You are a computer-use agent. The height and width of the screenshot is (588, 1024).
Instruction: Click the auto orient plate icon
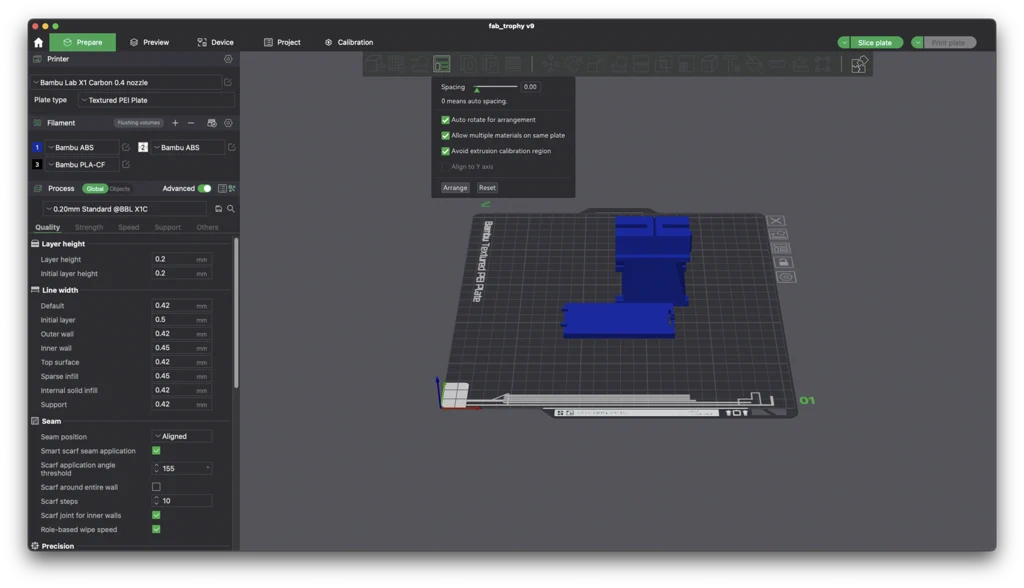pos(778,235)
